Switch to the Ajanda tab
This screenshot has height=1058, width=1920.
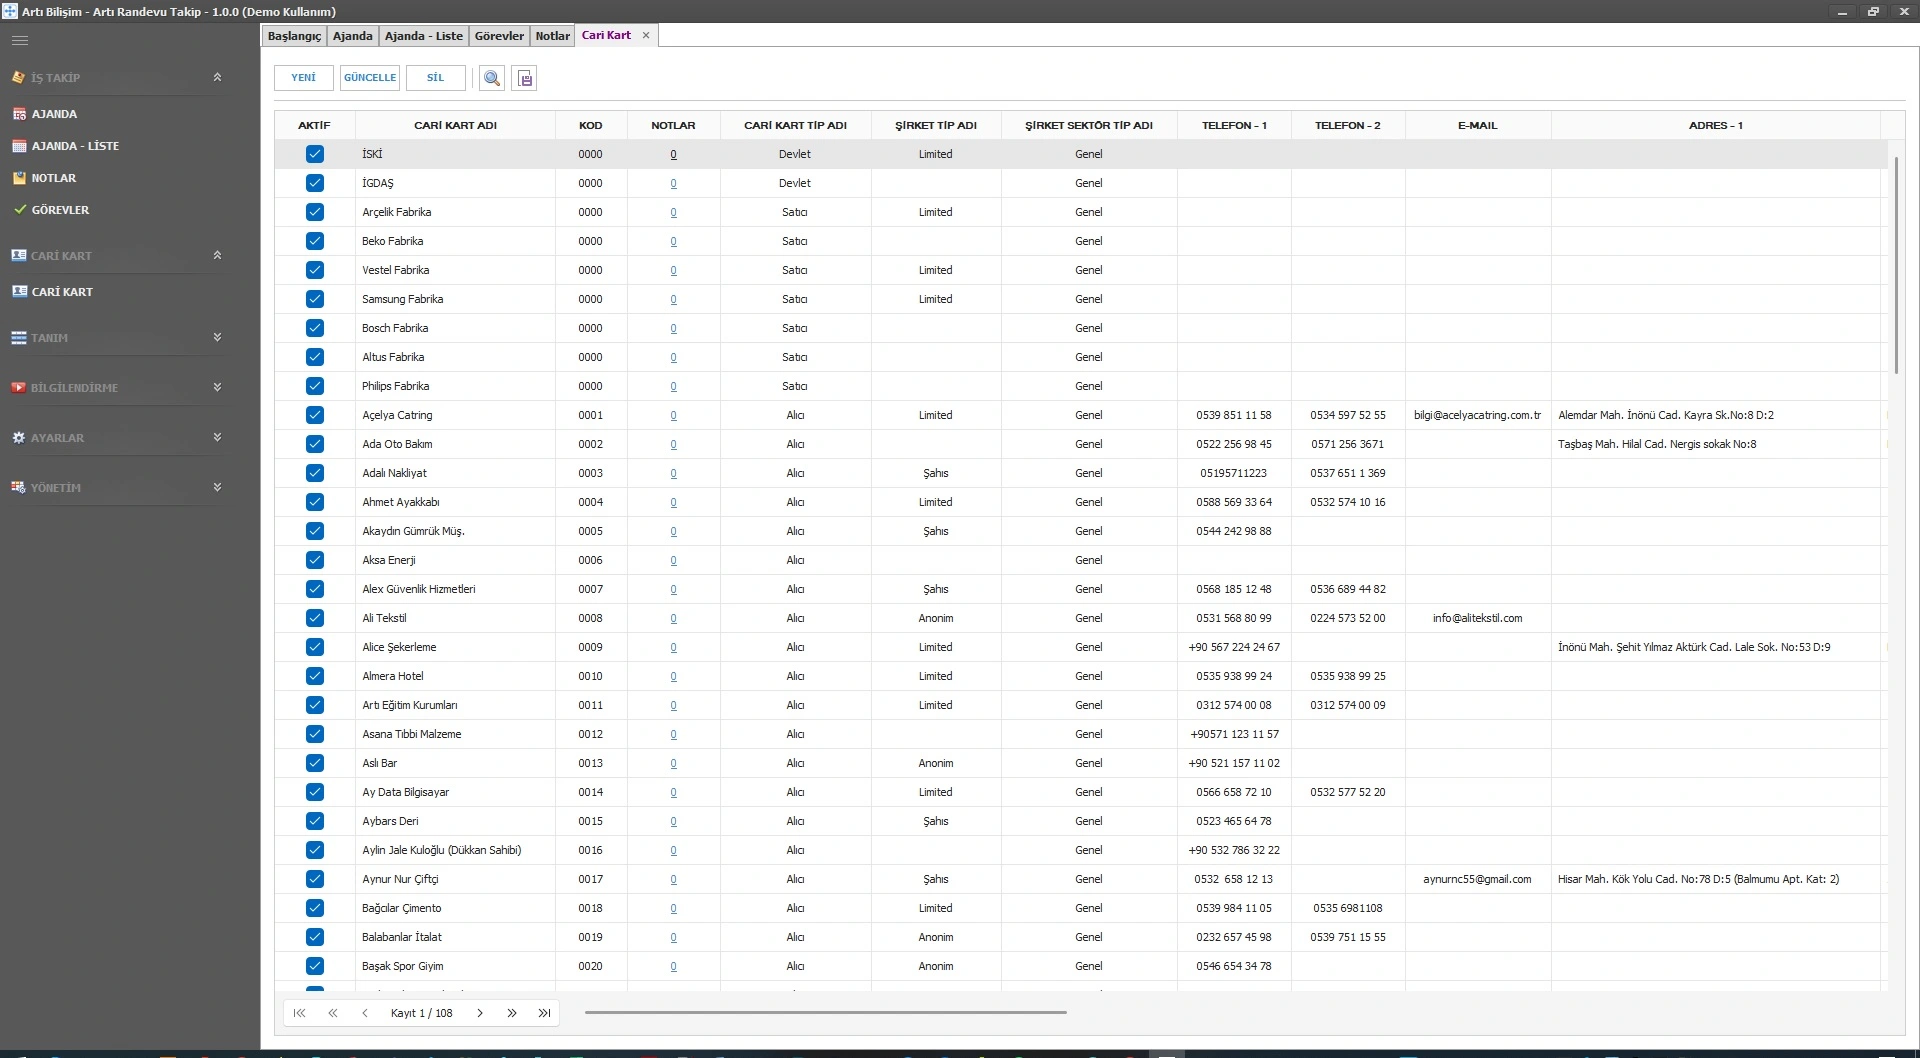pyautogui.click(x=352, y=36)
